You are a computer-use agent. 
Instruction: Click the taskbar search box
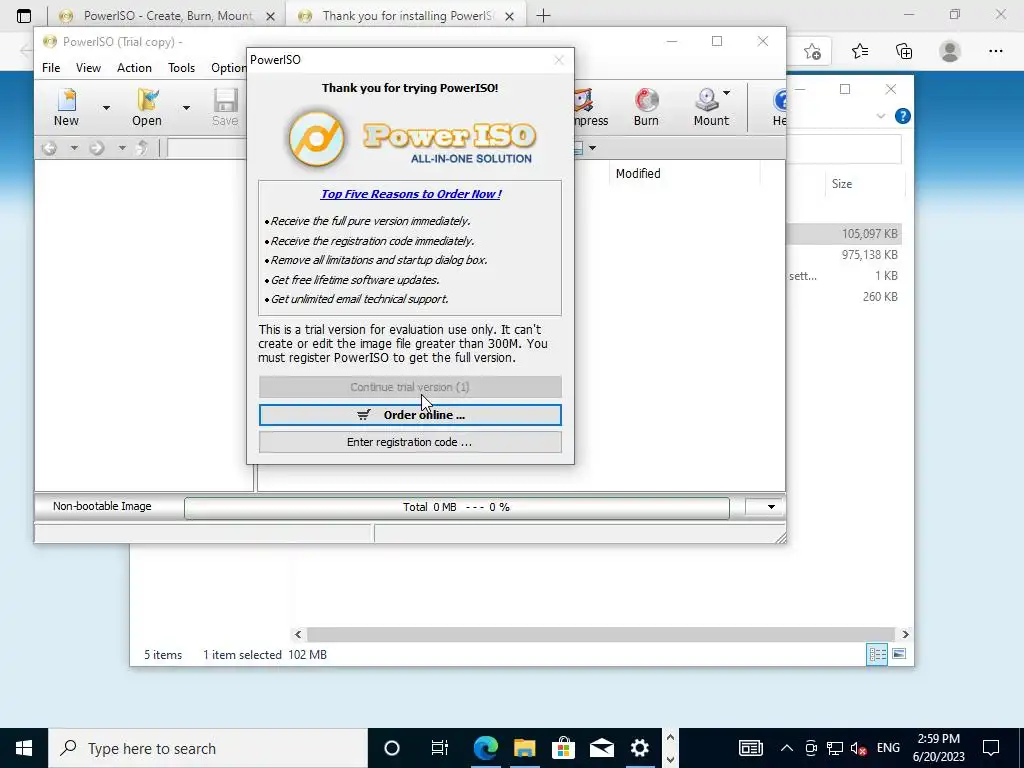tap(208, 748)
